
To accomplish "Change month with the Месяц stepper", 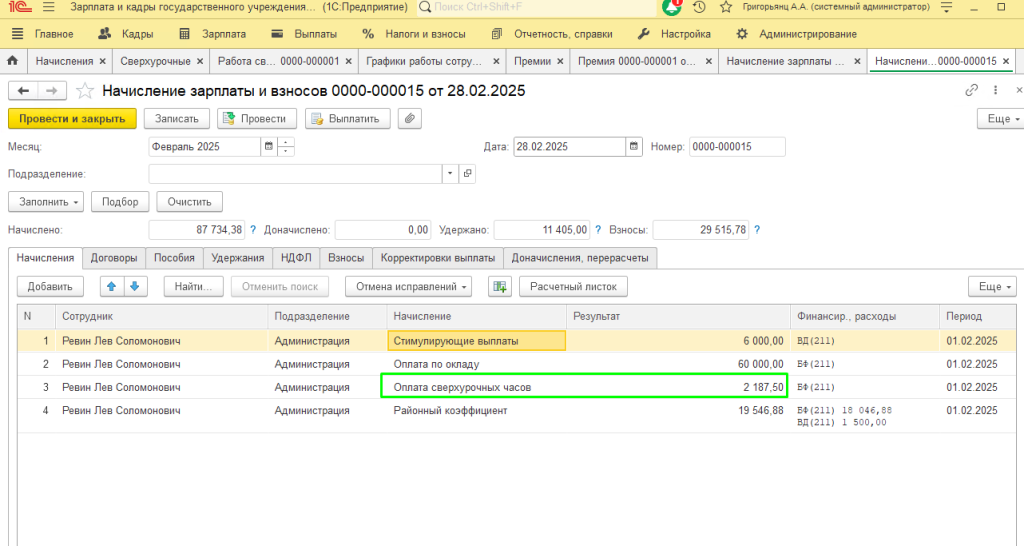I will pos(286,147).
